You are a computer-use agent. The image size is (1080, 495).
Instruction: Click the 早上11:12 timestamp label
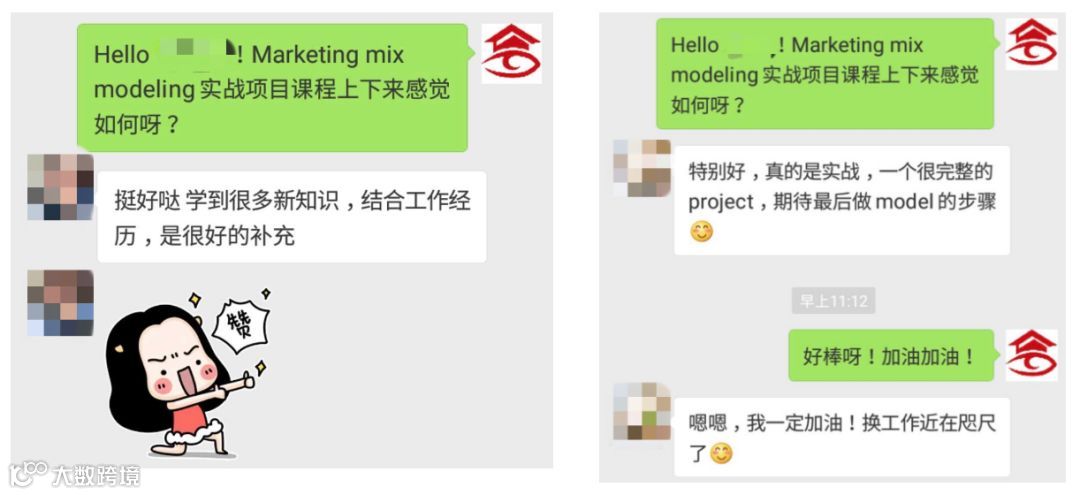point(833,301)
